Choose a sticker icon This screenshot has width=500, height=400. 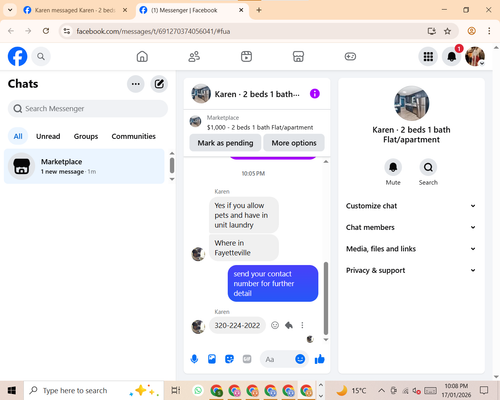pyautogui.click(x=229, y=359)
